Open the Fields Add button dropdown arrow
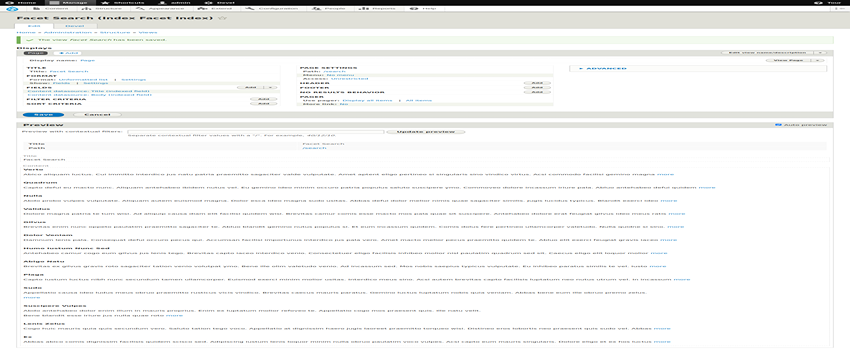Image resolution: width=850 pixels, height=360 pixels. pyautogui.click(x=271, y=87)
